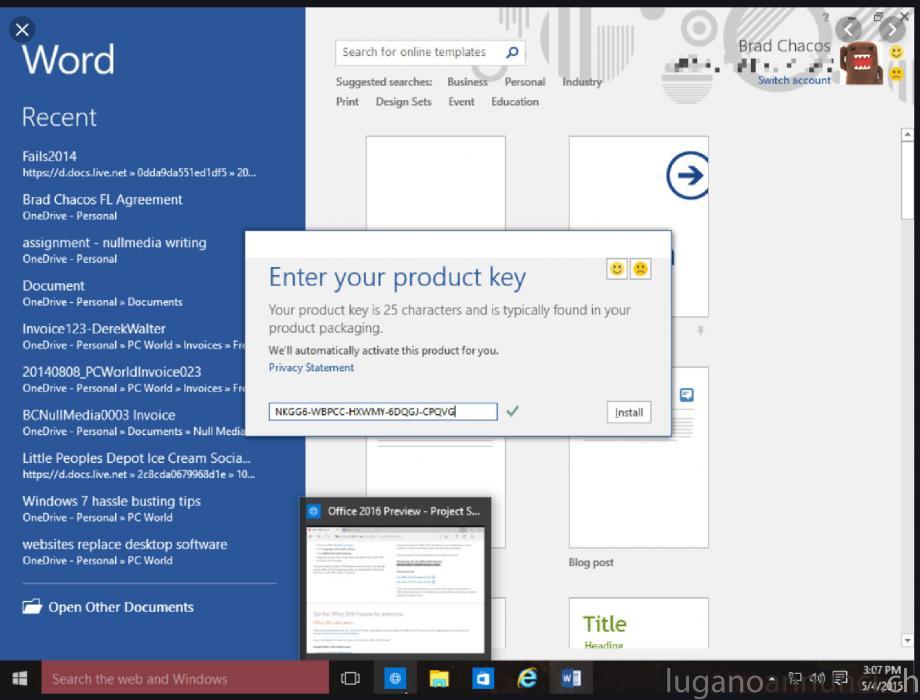The image size is (920, 700).
Task: Open the recent file named Document
Action: 102,293
